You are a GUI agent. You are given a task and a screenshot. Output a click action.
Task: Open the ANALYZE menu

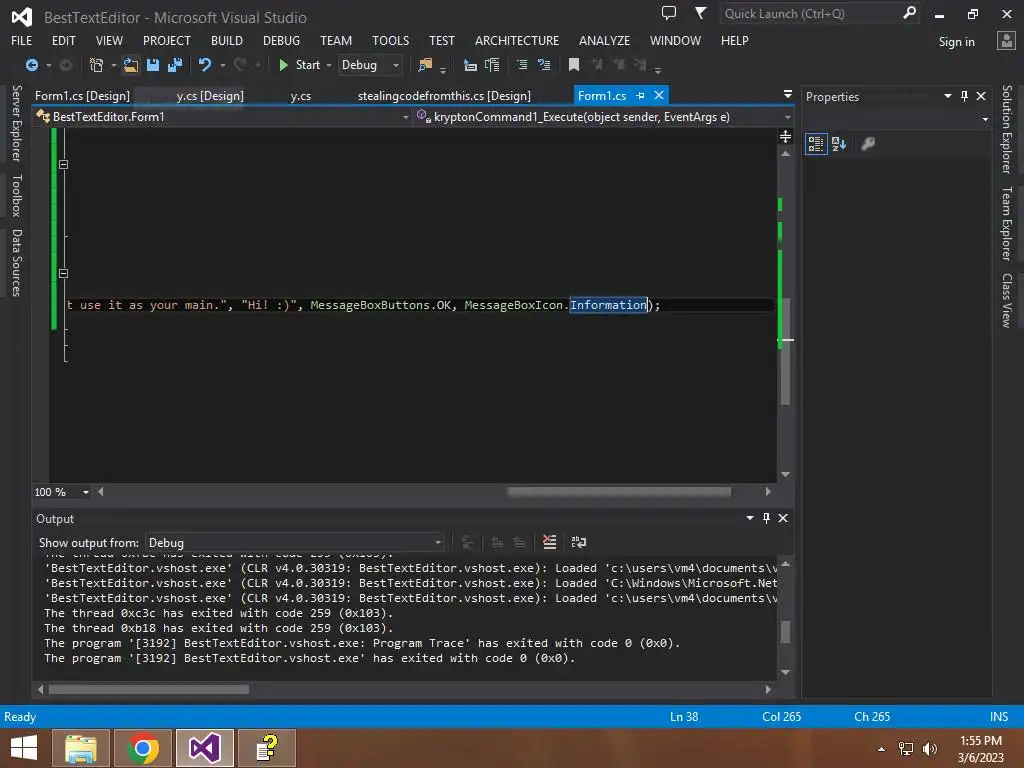[604, 40]
